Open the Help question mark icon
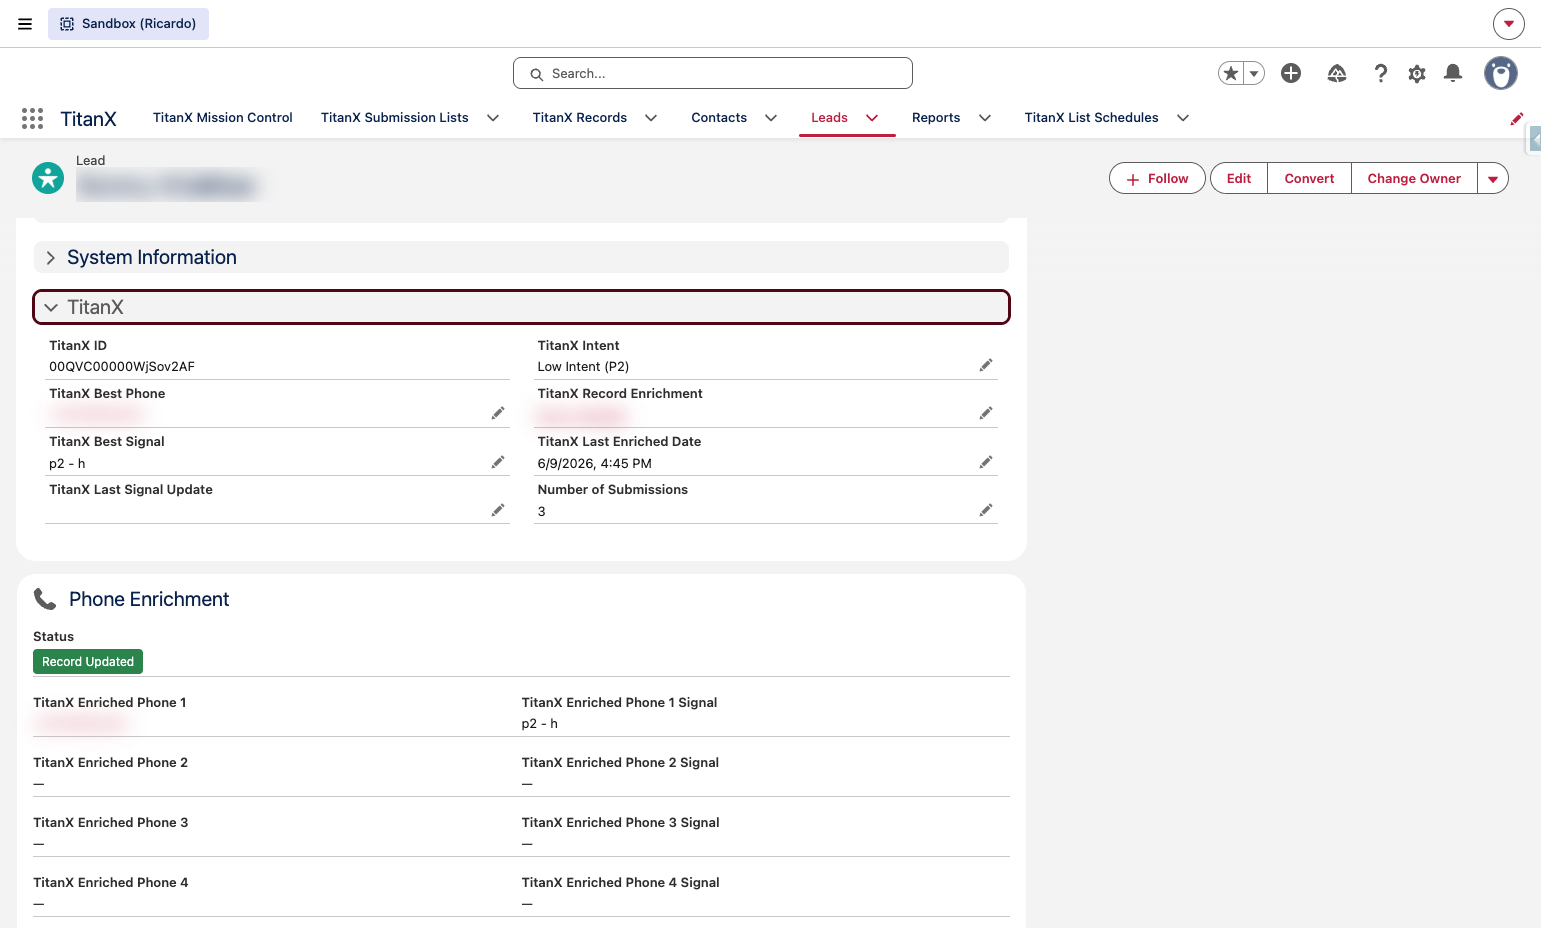The image size is (1541, 928). [1381, 73]
